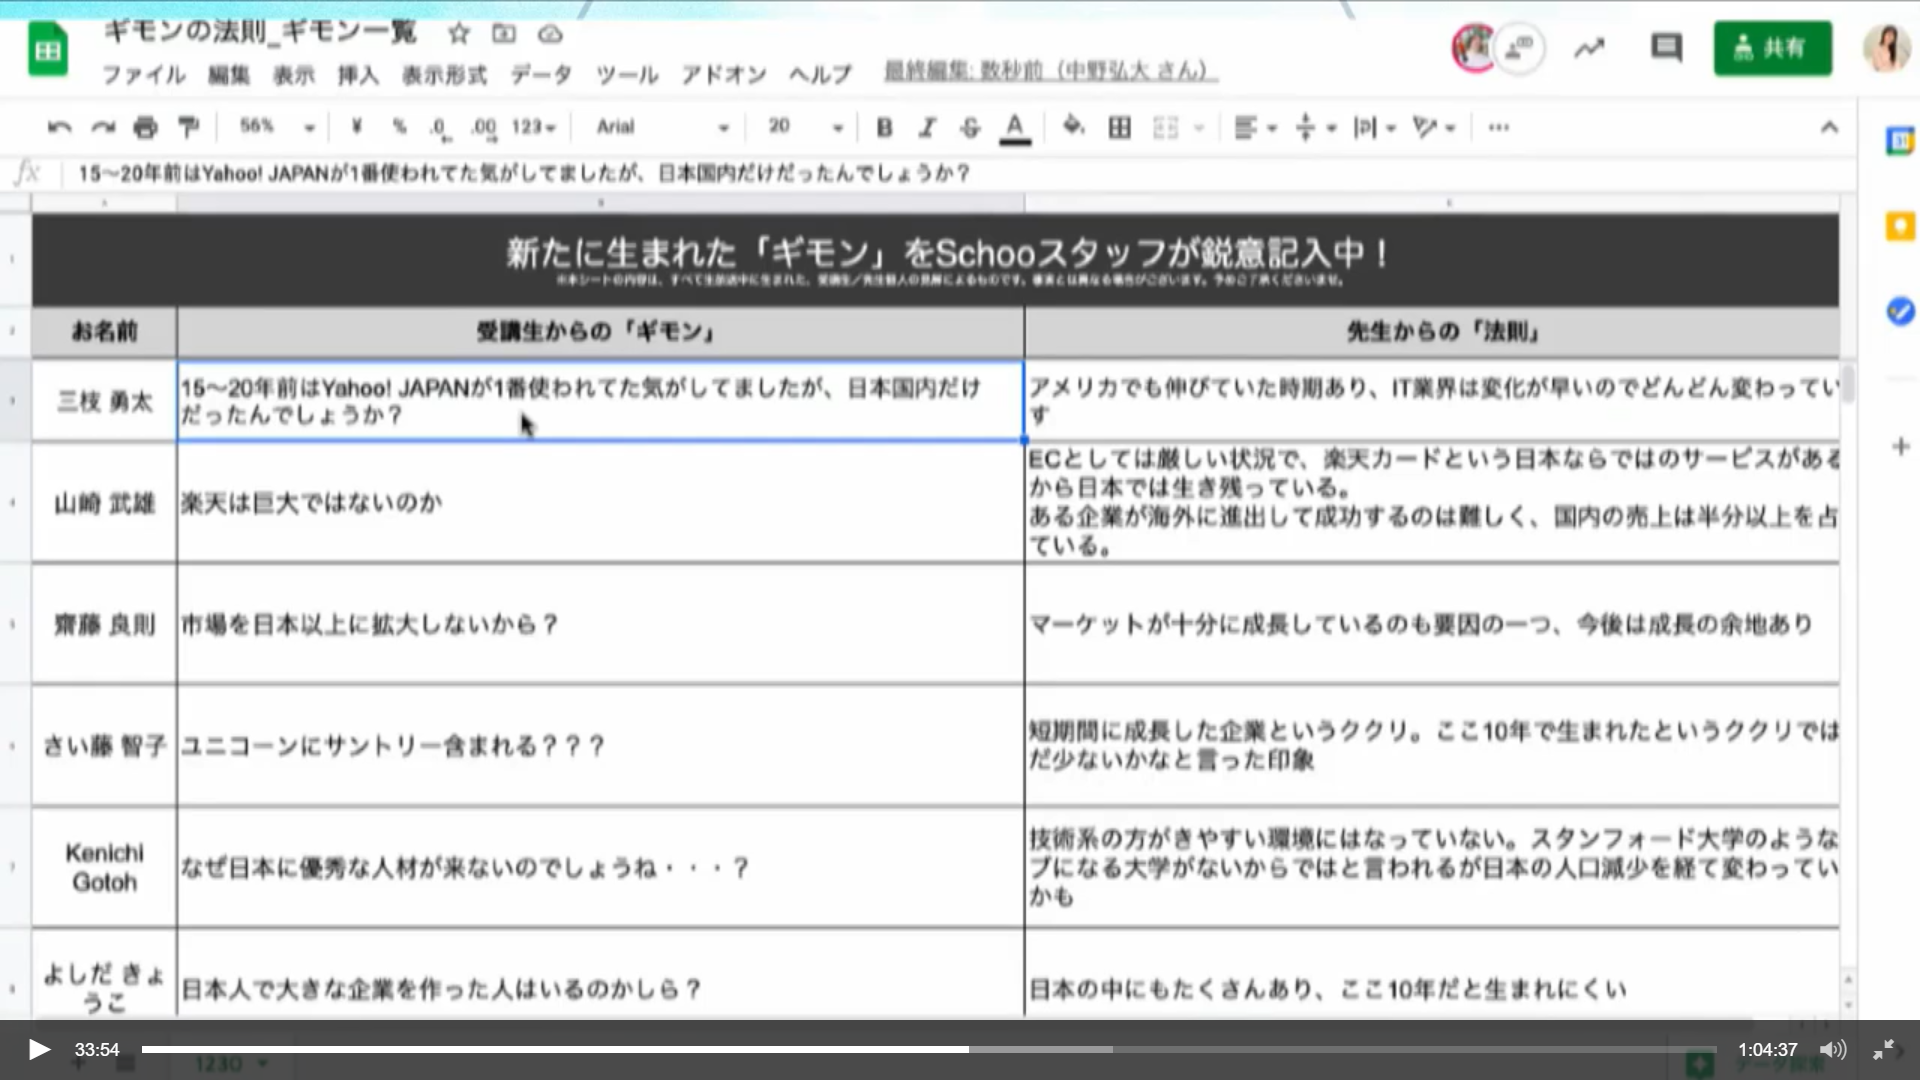Open the Google Sheets home icon

click(x=47, y=50)
